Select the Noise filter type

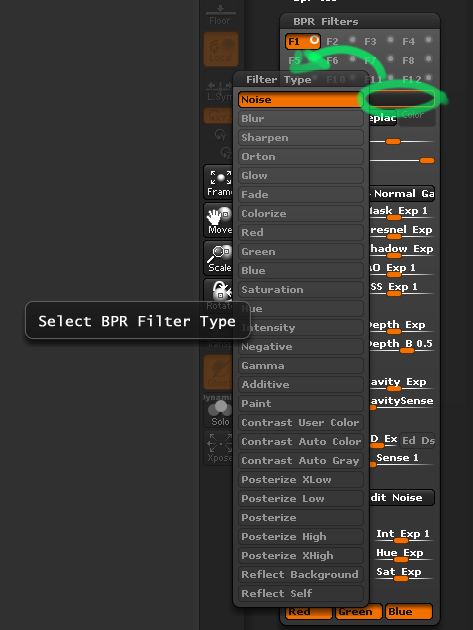pos(301,100)
